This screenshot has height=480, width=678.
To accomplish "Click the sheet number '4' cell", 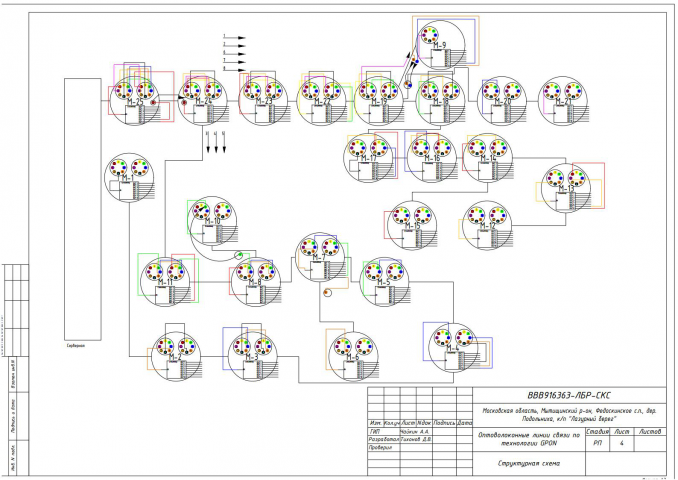I will (x=621, y=444).
